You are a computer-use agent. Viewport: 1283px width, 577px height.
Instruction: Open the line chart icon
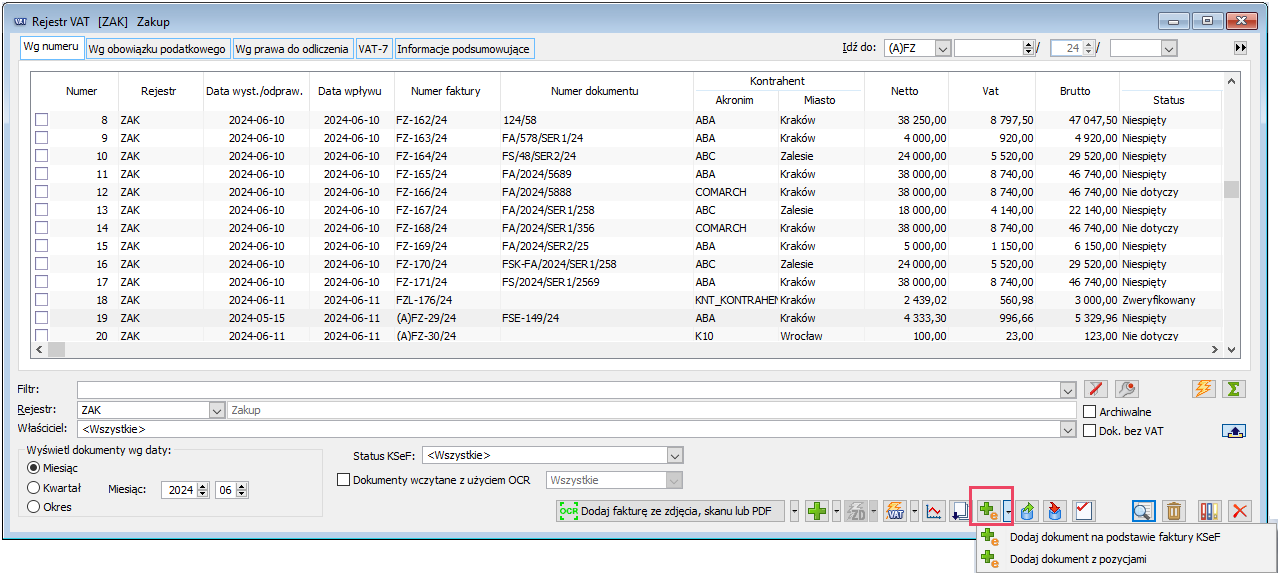[x=933, y=511]
